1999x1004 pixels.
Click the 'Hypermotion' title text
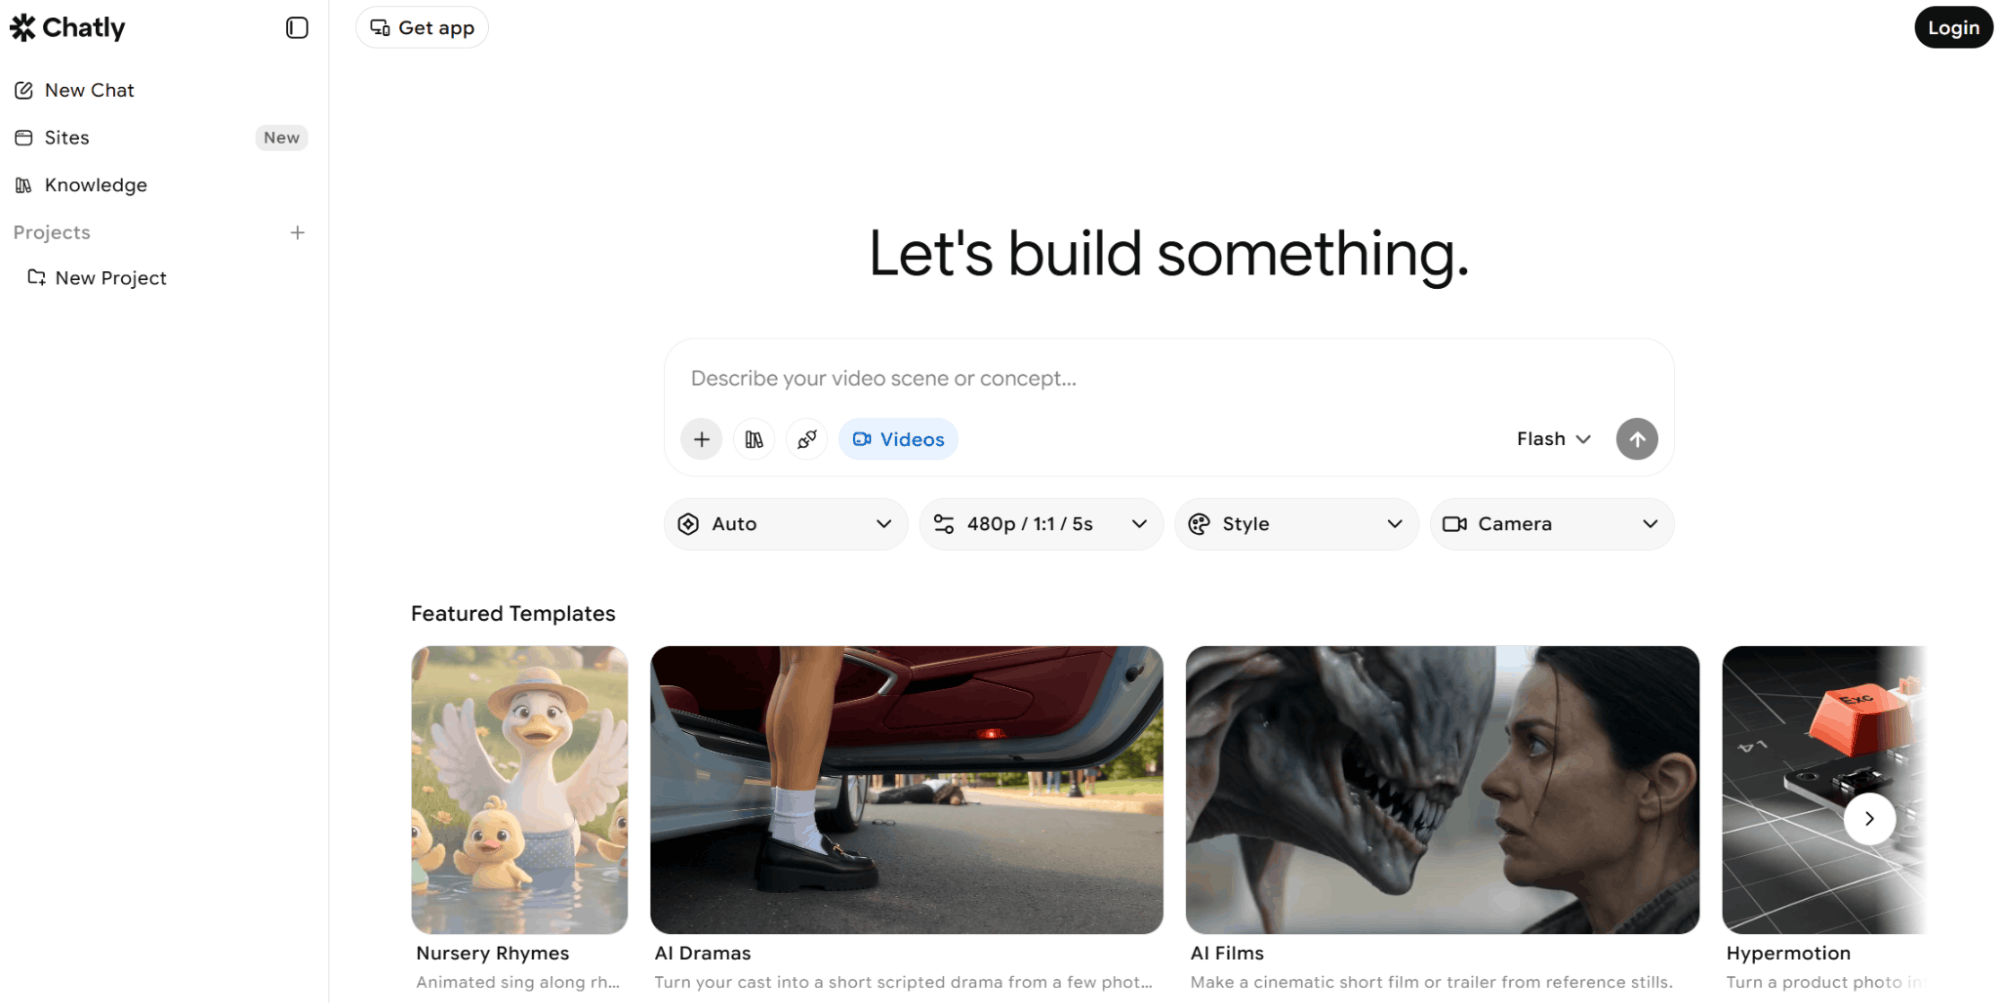click(x=1788, y=953)
